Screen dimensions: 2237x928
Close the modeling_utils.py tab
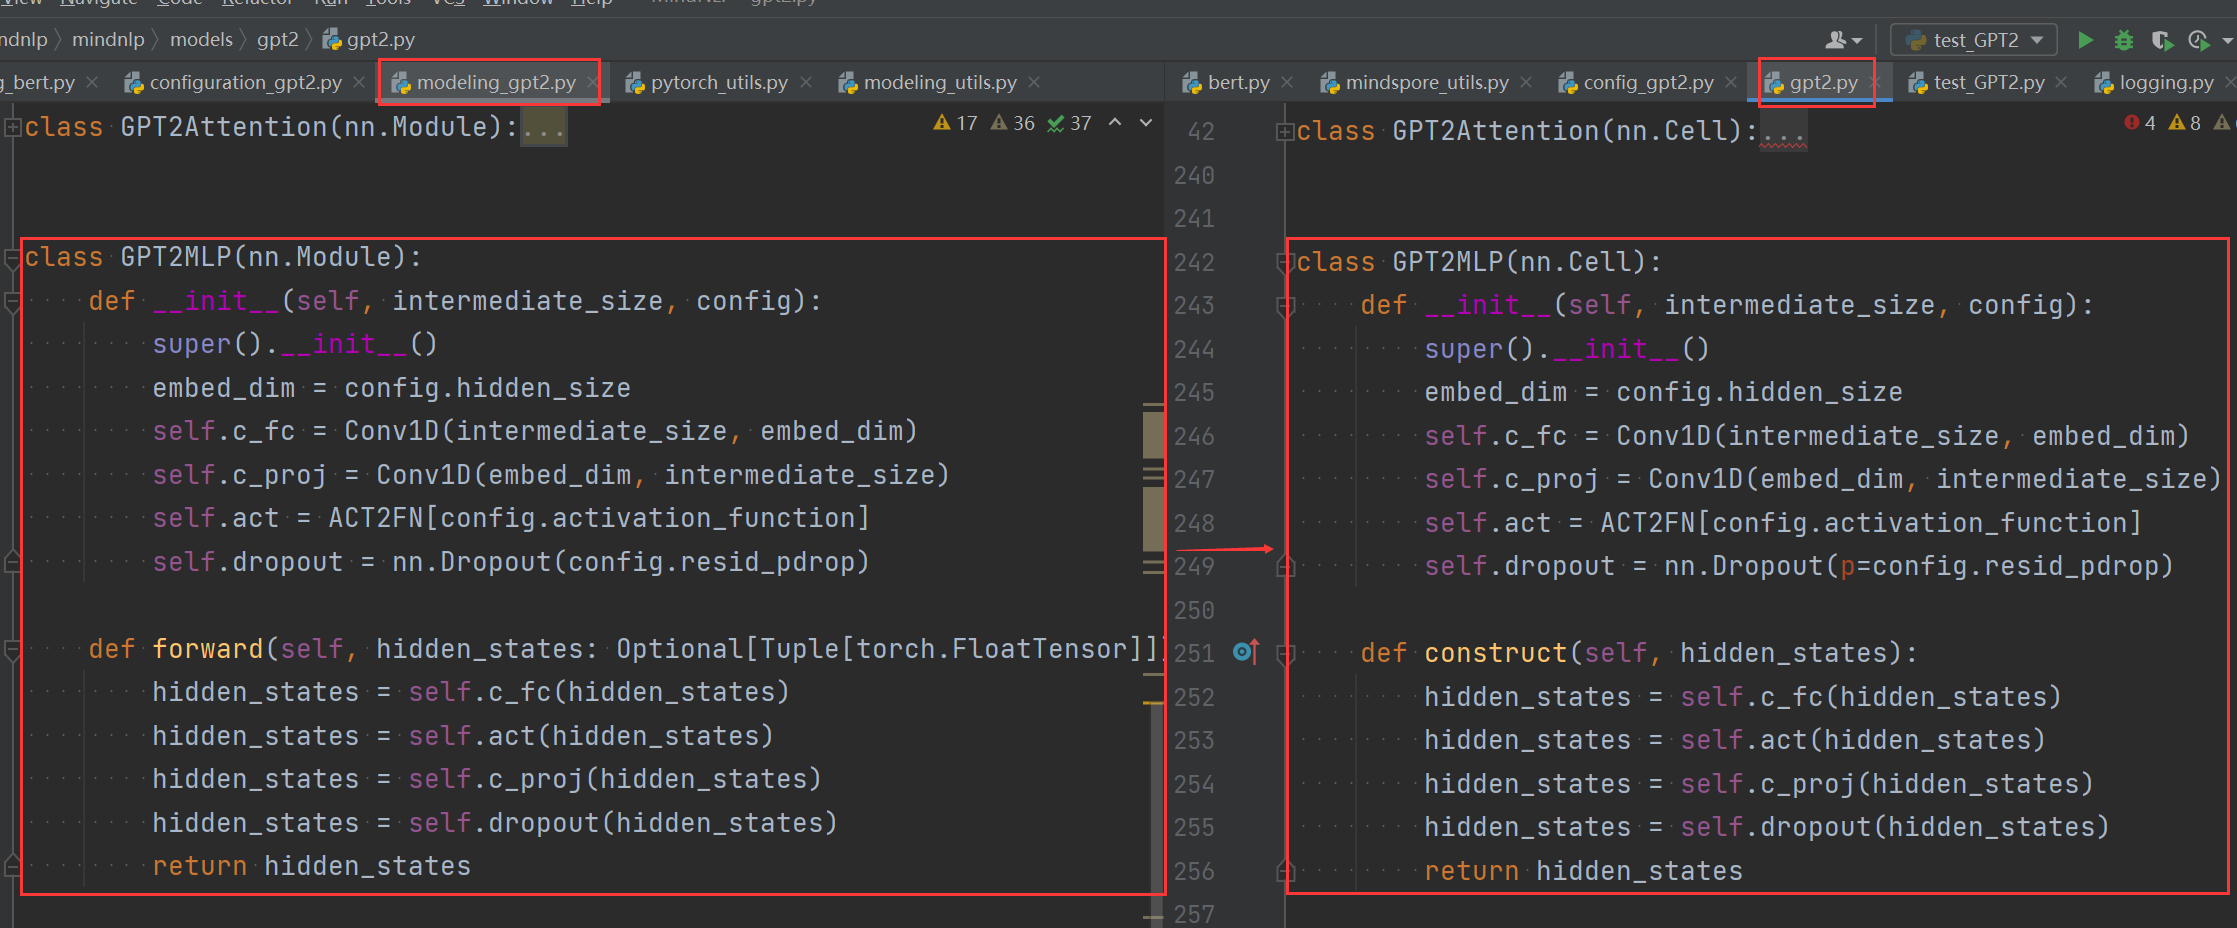pos(1034,82)
